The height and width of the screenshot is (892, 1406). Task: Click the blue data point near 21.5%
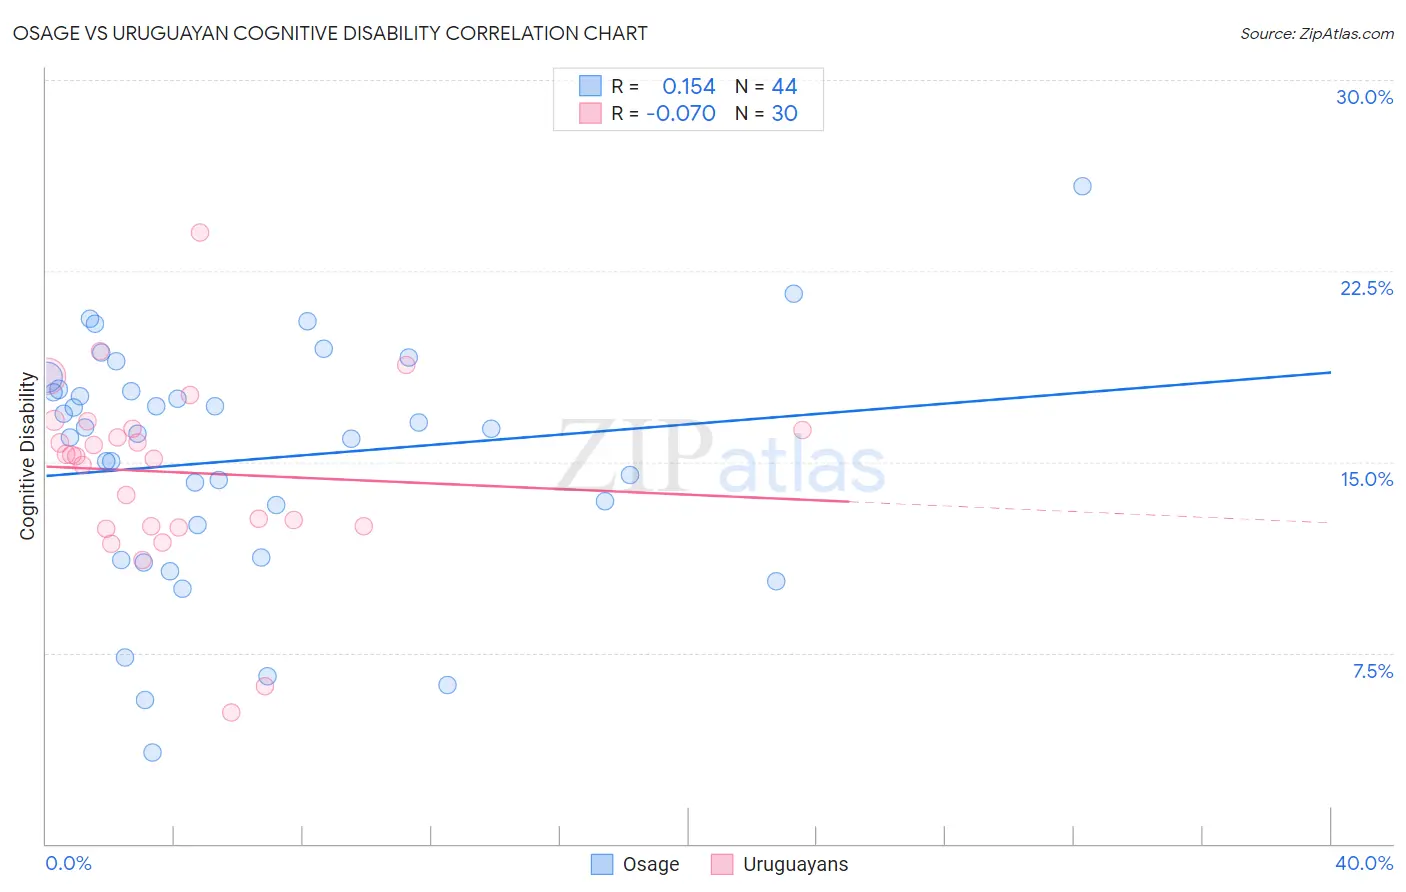[x=794, y=293]
